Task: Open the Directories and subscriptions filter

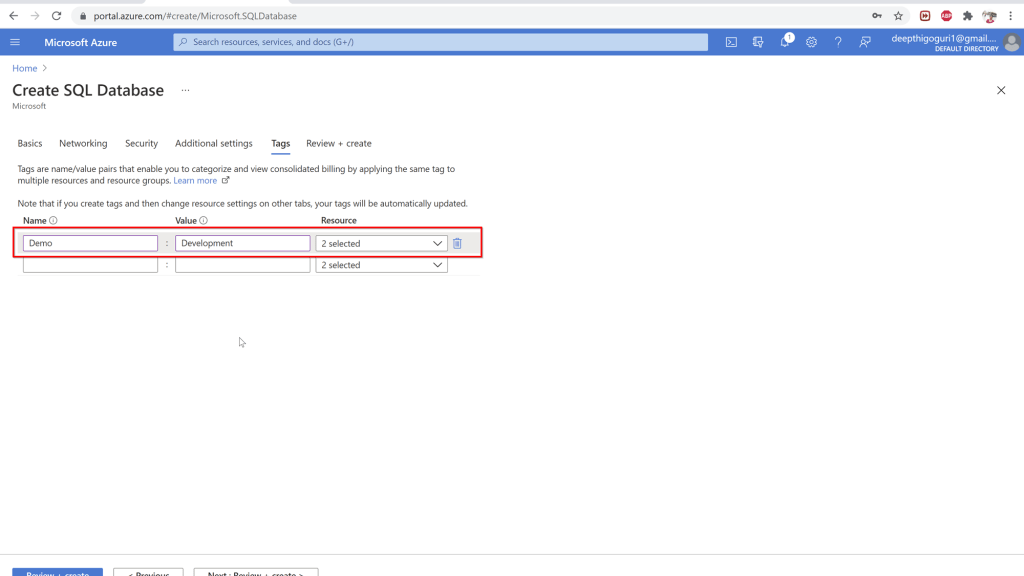Action: pos(758,42)
